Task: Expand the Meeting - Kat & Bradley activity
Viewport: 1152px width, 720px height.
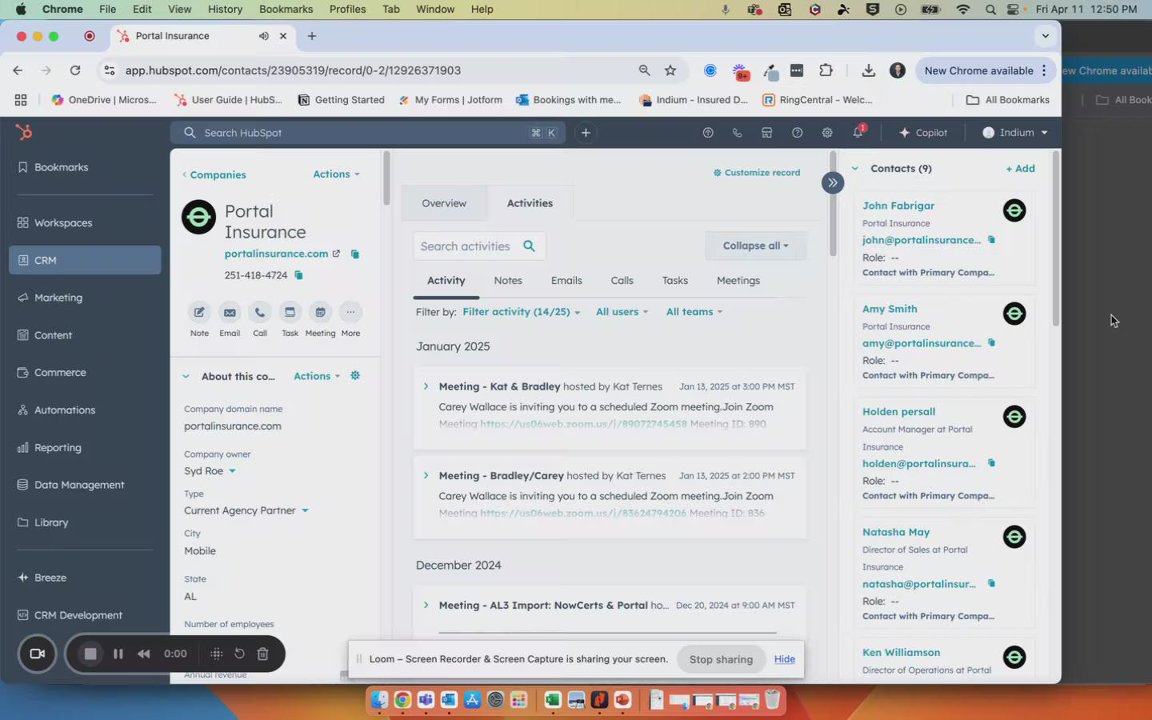Action: point(426,386)
